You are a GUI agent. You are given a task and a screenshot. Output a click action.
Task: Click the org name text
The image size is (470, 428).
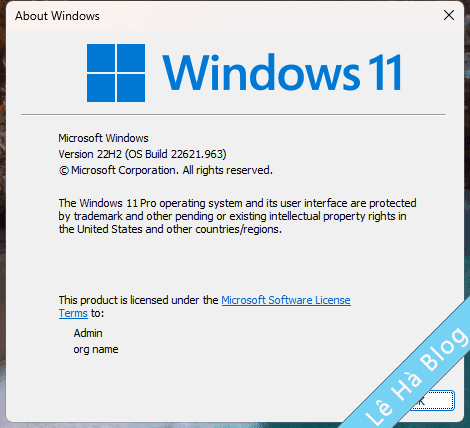pos(96,349)
